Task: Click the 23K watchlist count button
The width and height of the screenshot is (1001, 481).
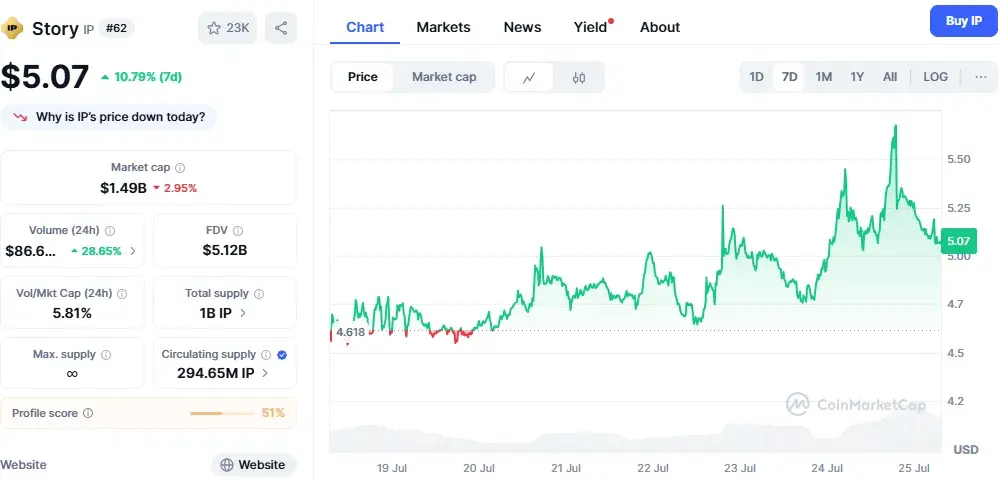Action: (x=227, y=28)
